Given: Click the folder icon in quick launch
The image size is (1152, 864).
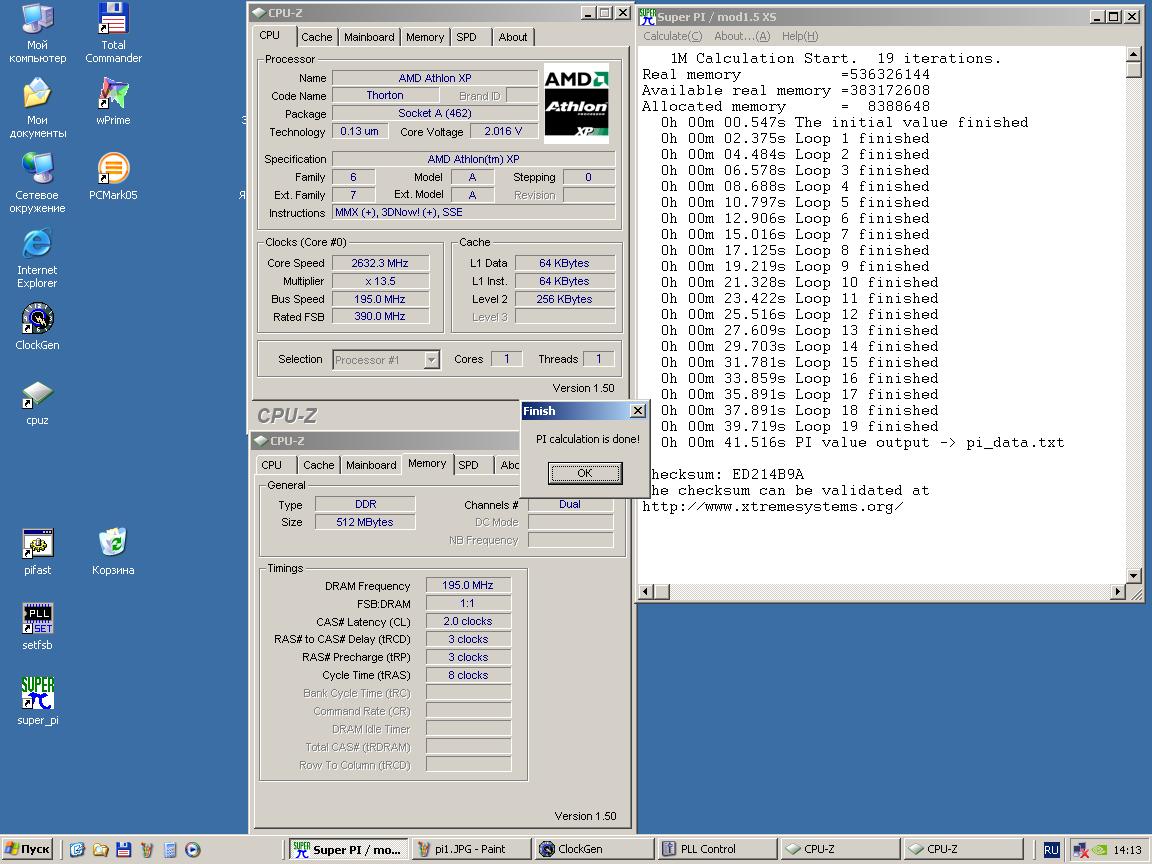Looking at the screenshot, I should tap(101, 849).
